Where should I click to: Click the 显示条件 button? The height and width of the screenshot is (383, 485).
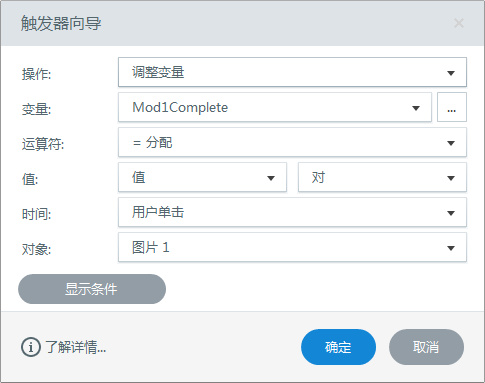click(x=92, y=289)
